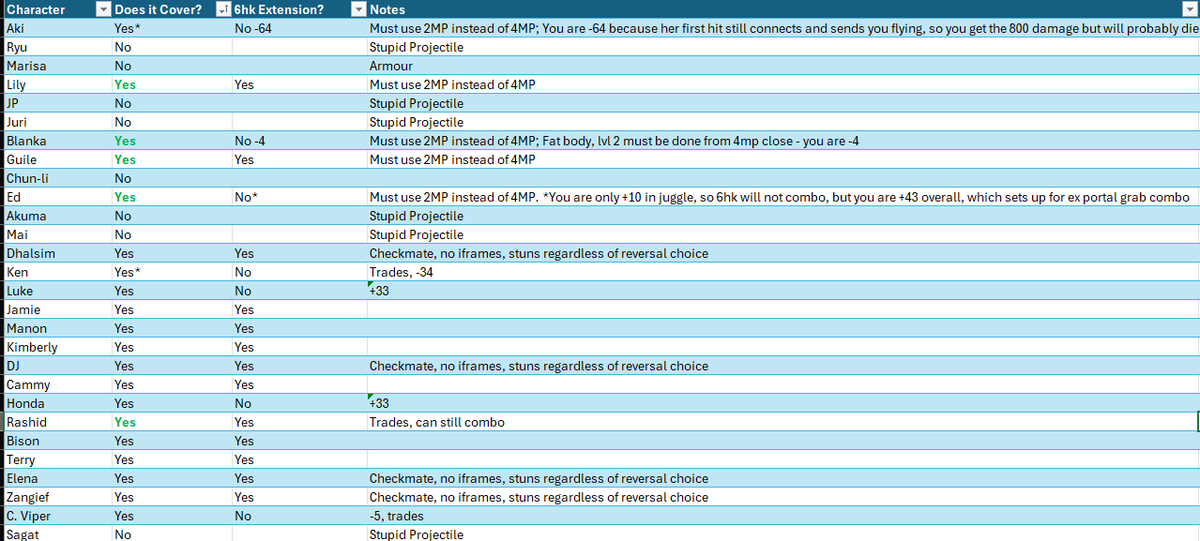This screenshot has width=1200, height=541.
Task: Select the 'Lily' character cell
Action: tap(56, 85)
